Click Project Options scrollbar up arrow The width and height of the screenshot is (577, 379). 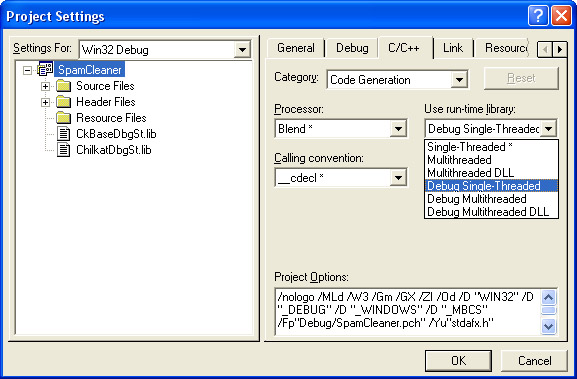click(549, 297)
